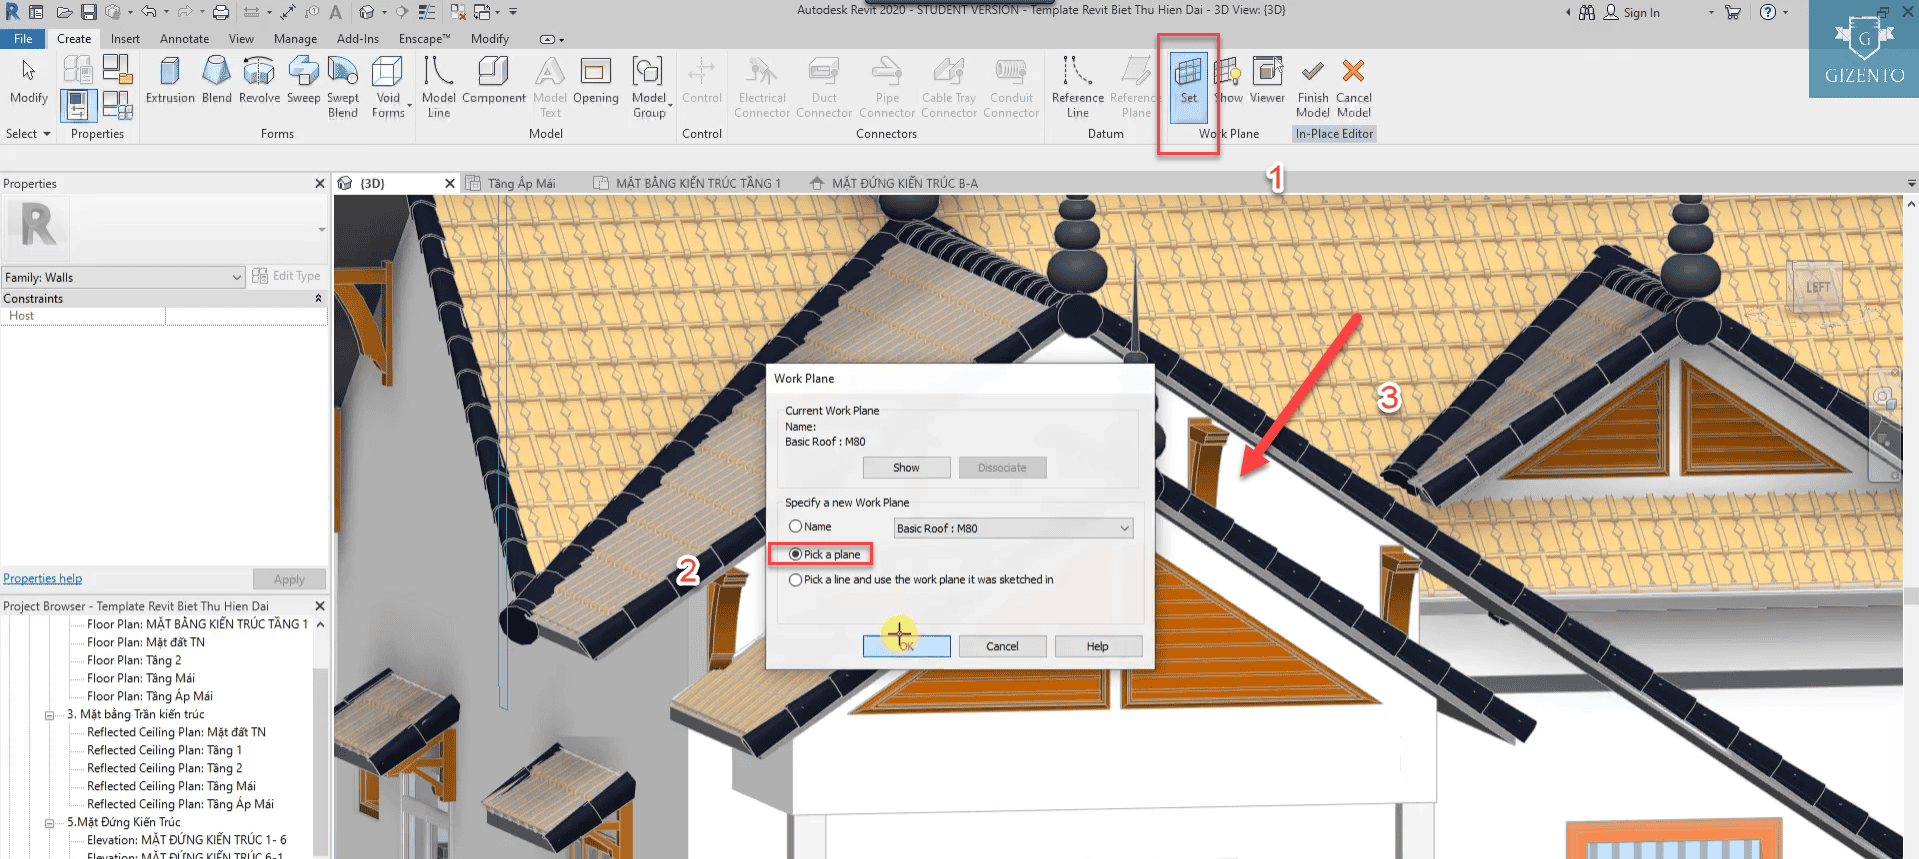The width and height of the screenshot is (1919, 859).
Task: Expand the Void Forms dropdown
Action: [409, 106]
